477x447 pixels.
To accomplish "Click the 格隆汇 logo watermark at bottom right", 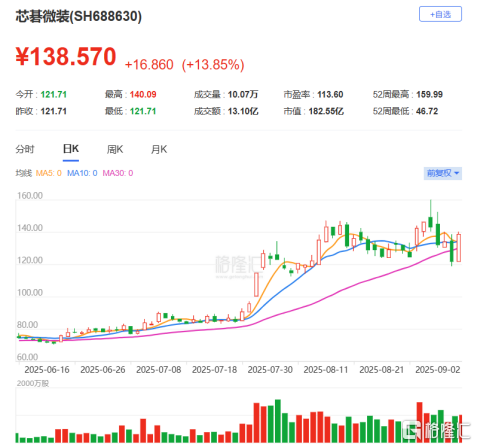I will pyautogui.click(x=436, y=430).
